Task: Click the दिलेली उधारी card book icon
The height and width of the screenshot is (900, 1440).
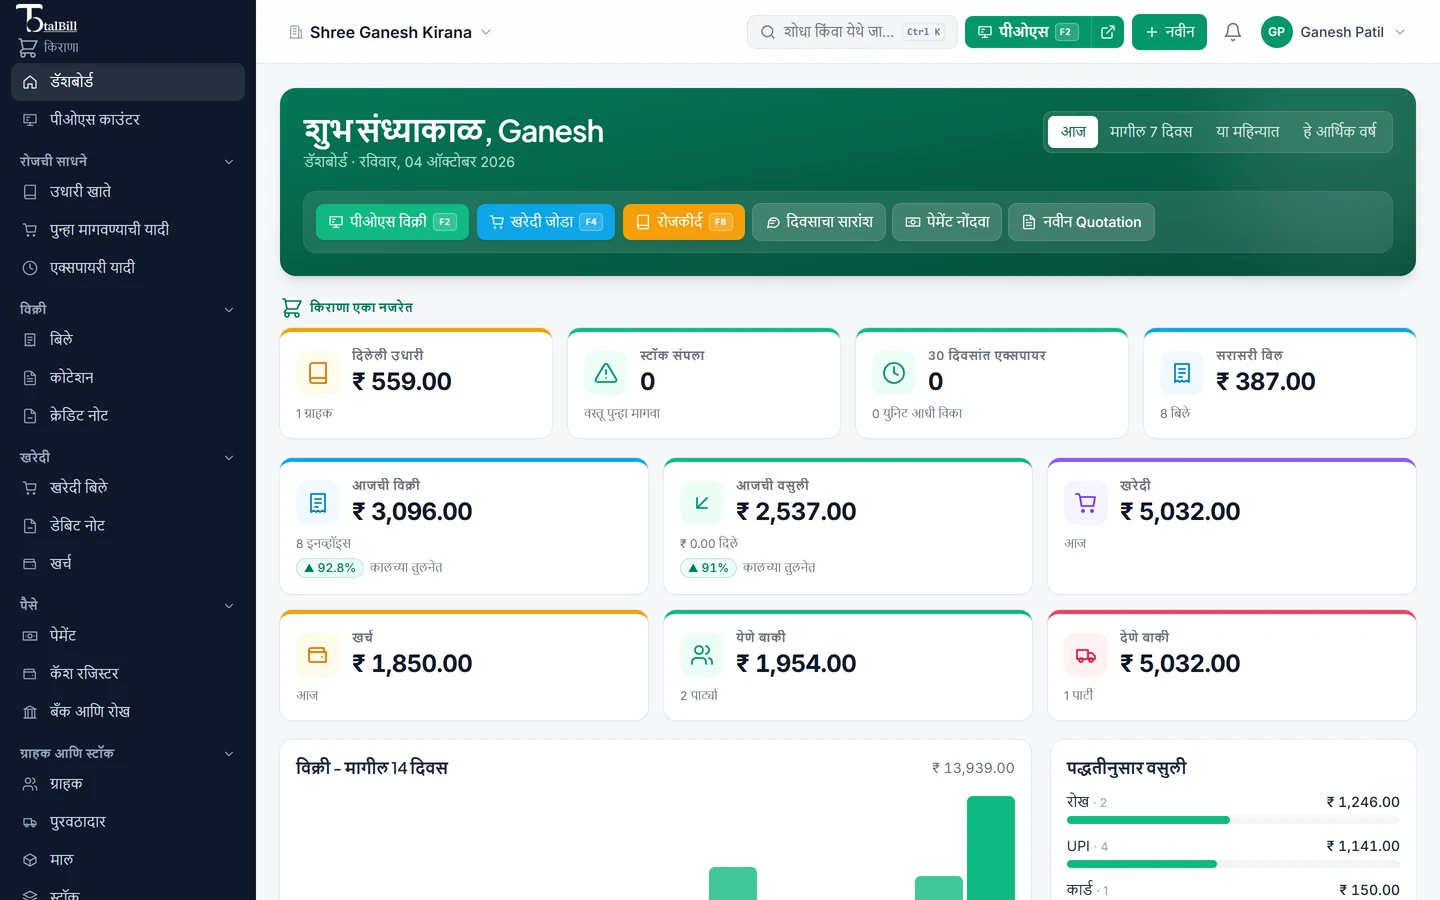Action: pyautogui.click(x=318, y=373)
